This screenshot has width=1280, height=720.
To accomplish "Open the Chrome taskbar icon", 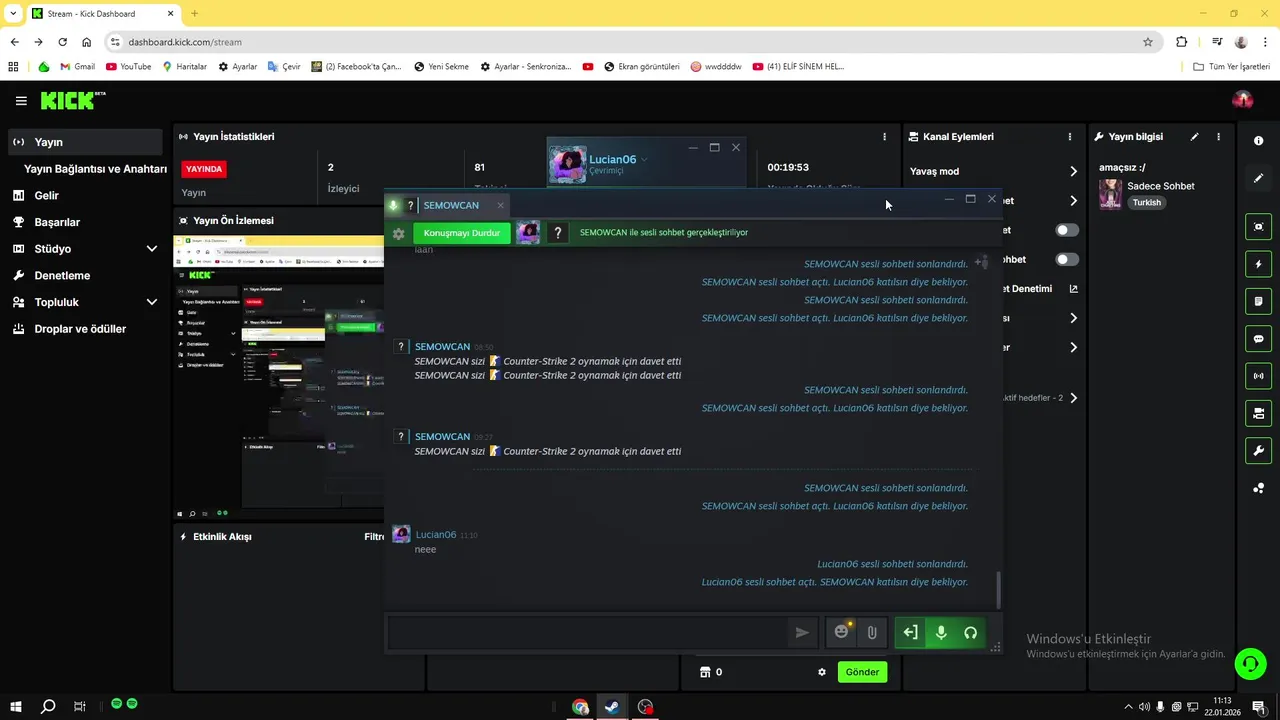I will coord(580,707).
